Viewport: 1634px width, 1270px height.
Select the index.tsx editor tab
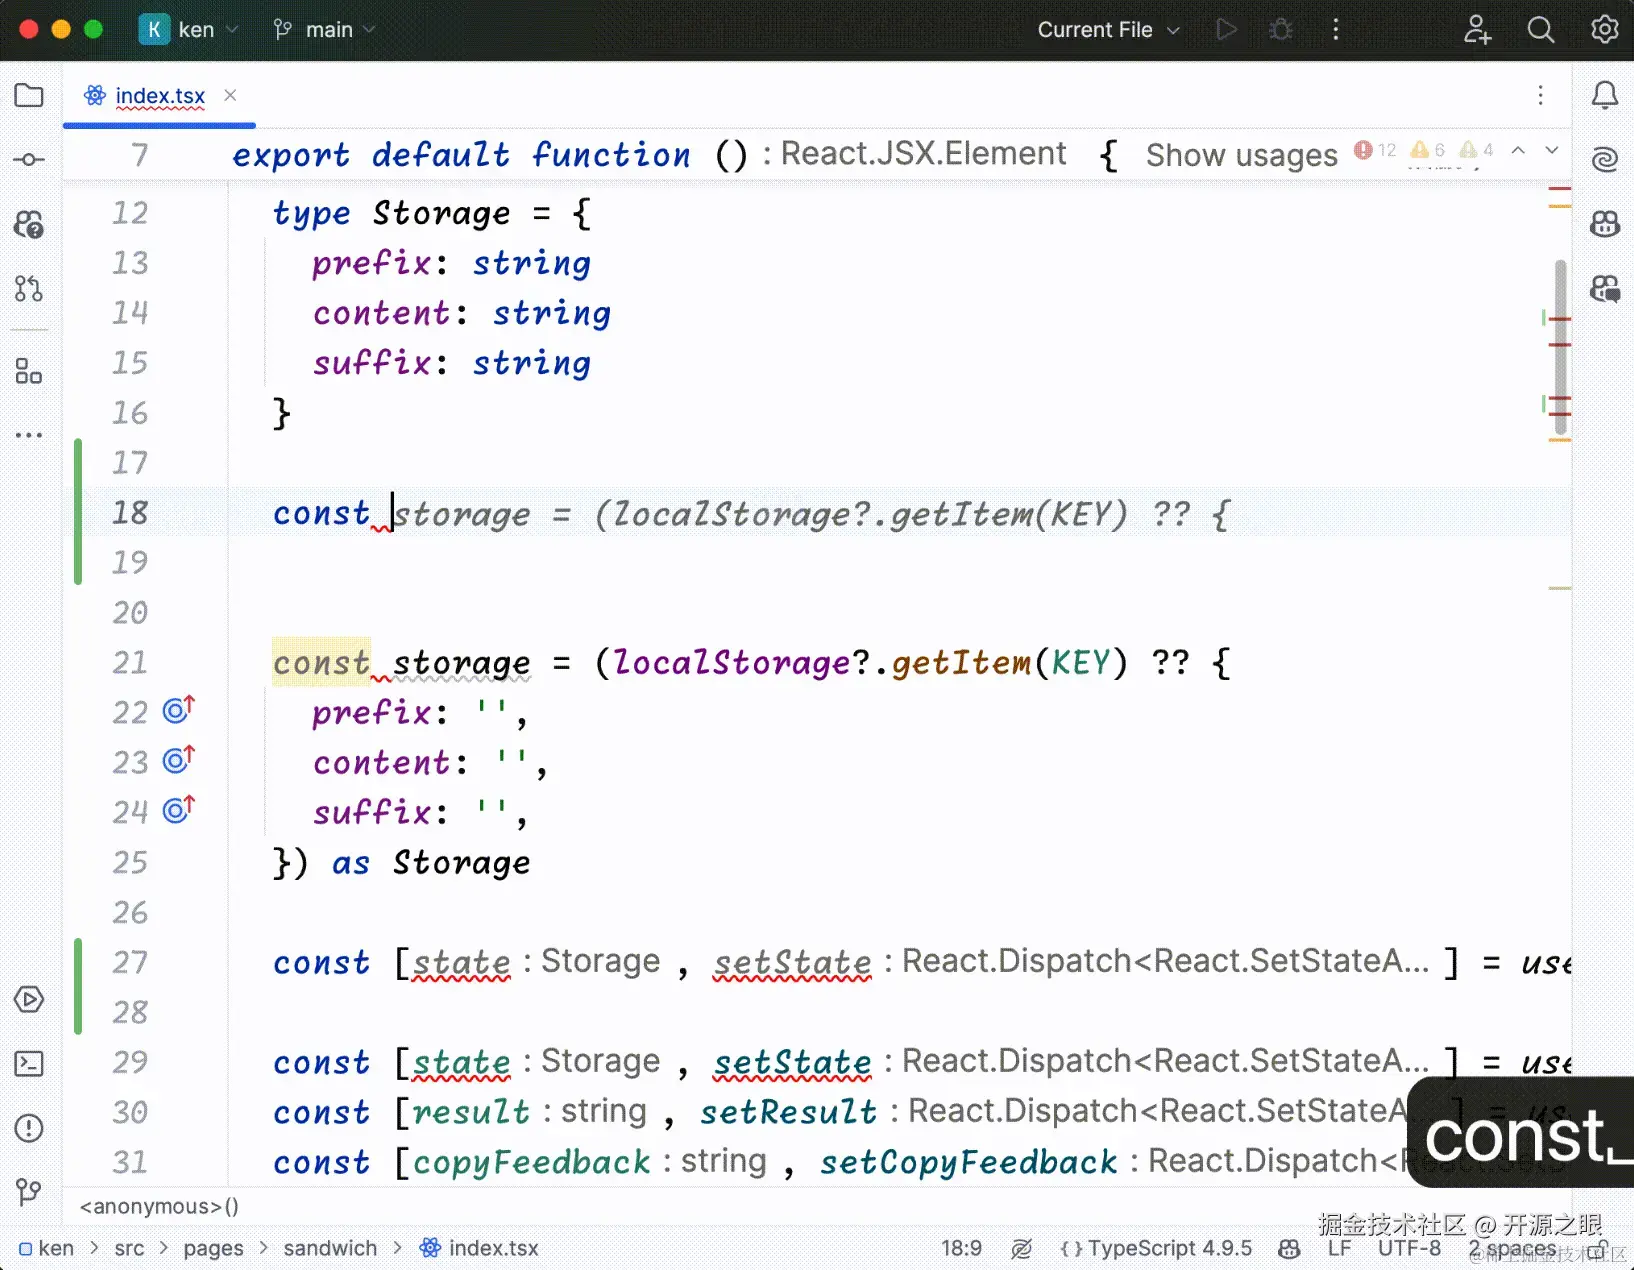click(x=160, y=96)
